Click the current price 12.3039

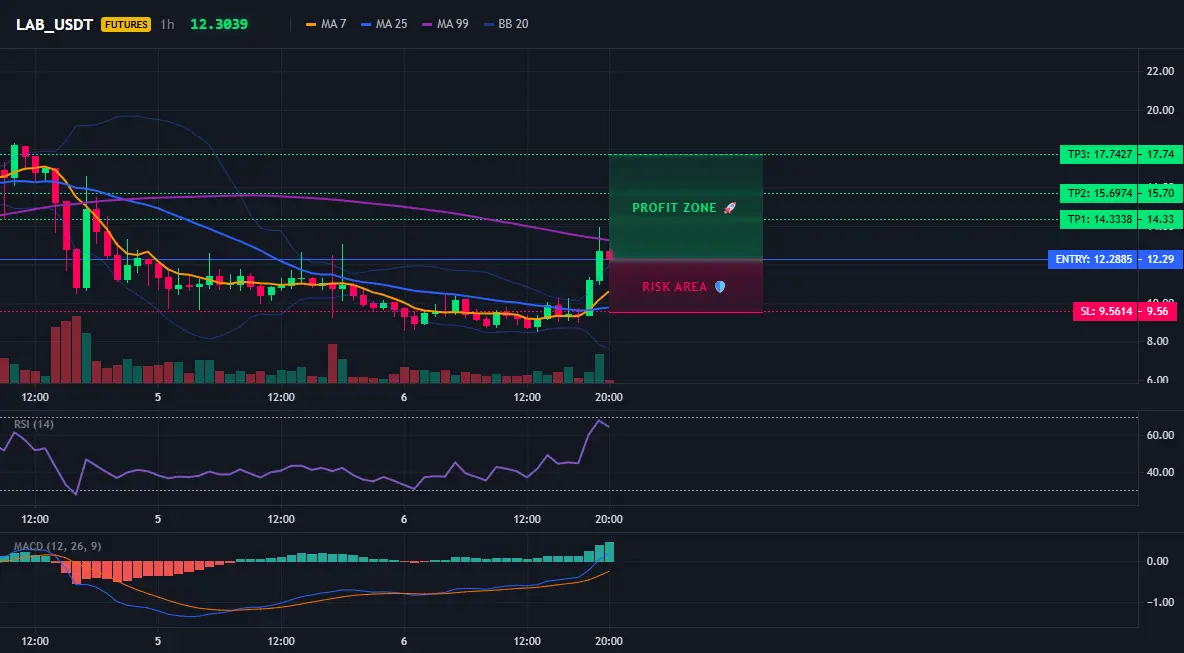219,24
